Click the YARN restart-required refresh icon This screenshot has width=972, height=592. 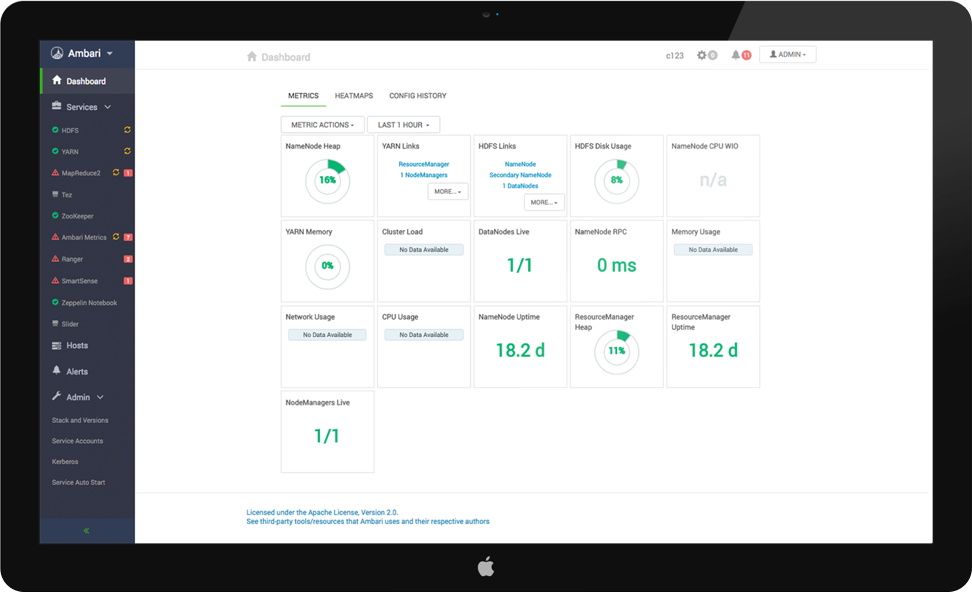click(x=127, y=151)
